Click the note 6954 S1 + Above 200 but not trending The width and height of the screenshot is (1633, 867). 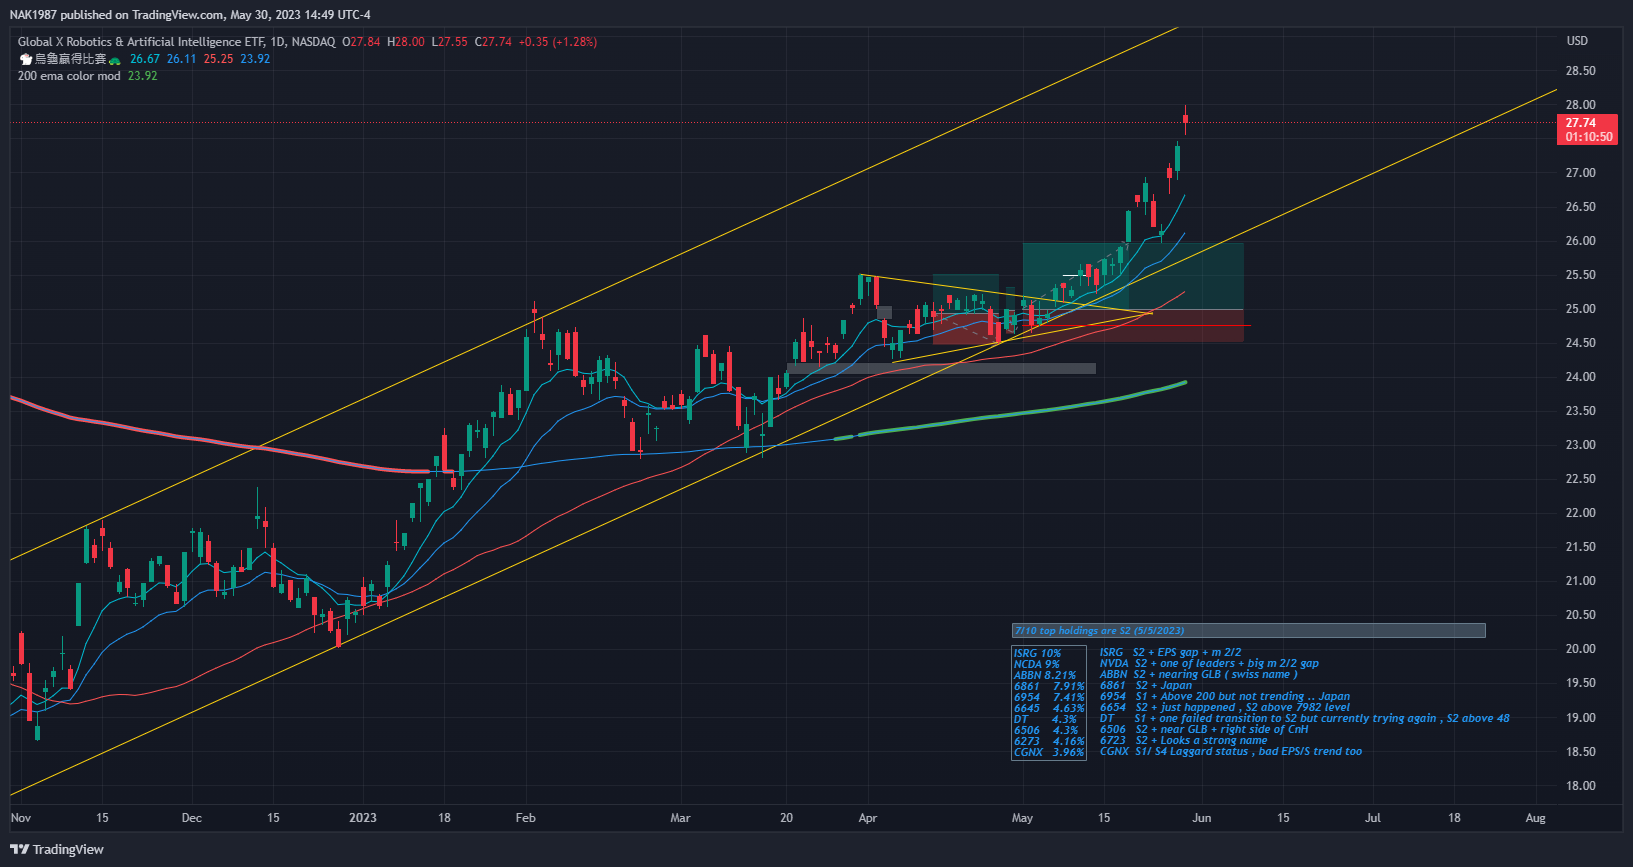(x=1224, y=696)
